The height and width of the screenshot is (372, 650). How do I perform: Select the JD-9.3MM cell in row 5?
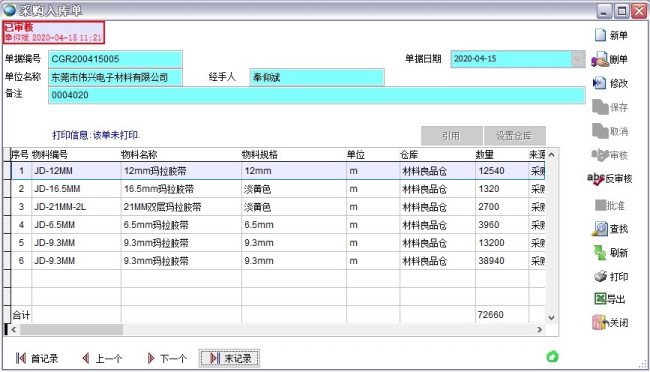click(x=76, y=243)
